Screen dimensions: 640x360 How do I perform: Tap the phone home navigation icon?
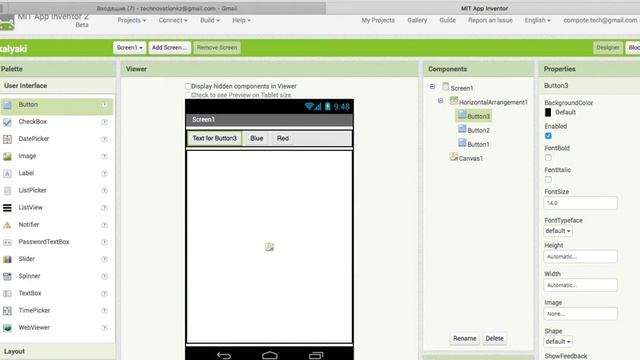pyautogui.click(x=269, y=356)
